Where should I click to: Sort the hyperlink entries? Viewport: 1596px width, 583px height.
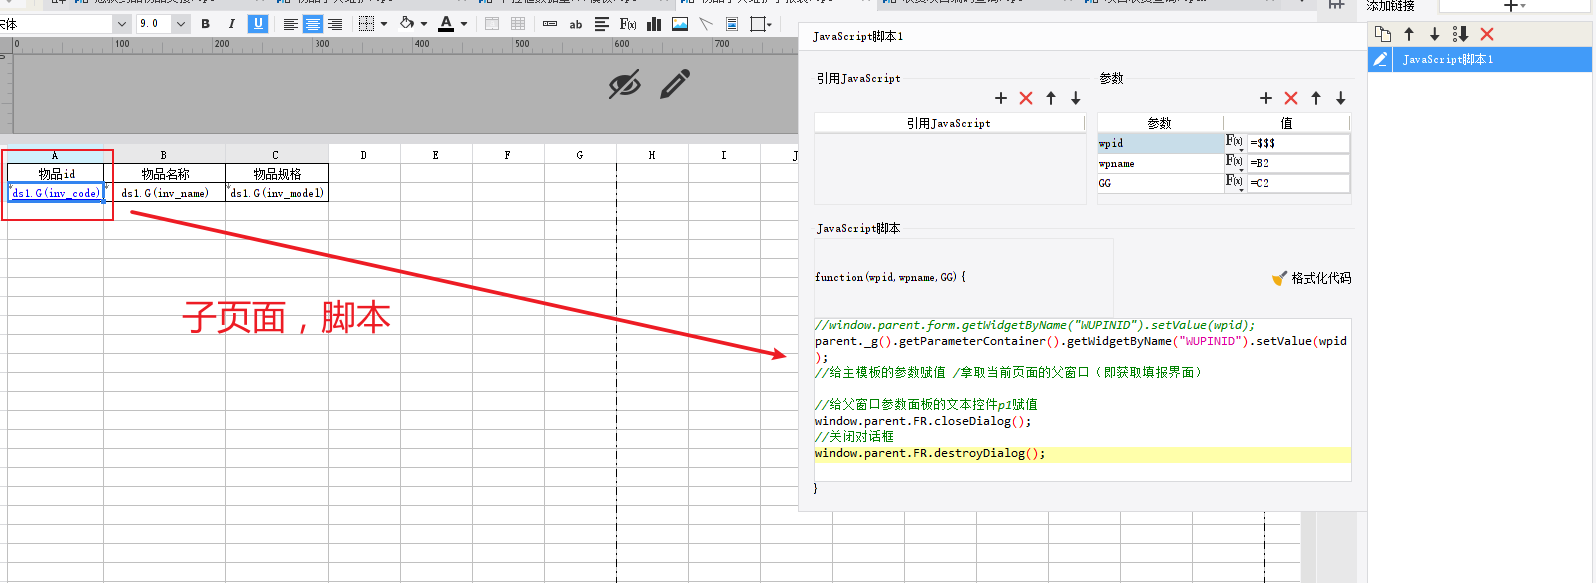(x=1460, y=34)
